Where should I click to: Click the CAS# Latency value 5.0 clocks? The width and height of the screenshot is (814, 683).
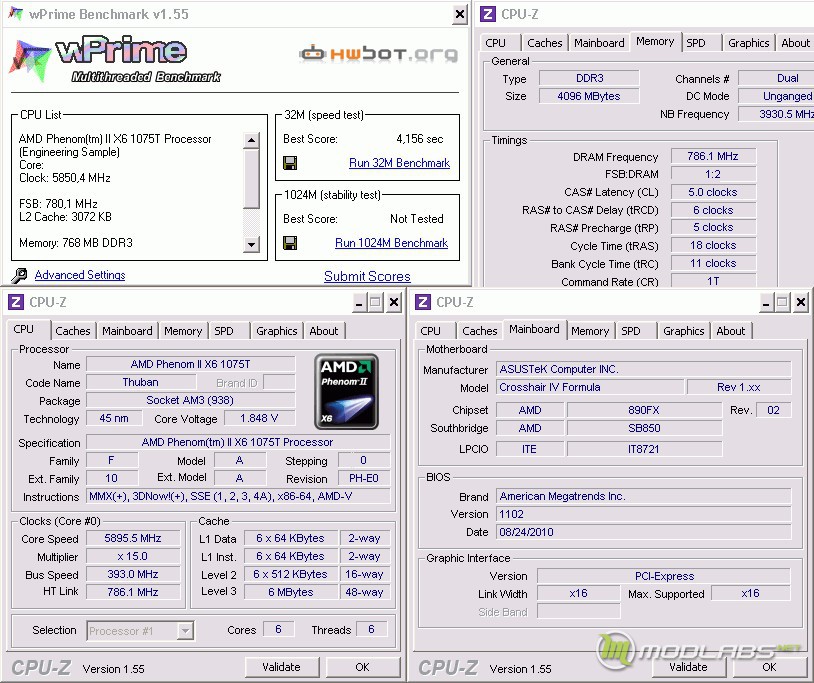click(x=713, y=192)
